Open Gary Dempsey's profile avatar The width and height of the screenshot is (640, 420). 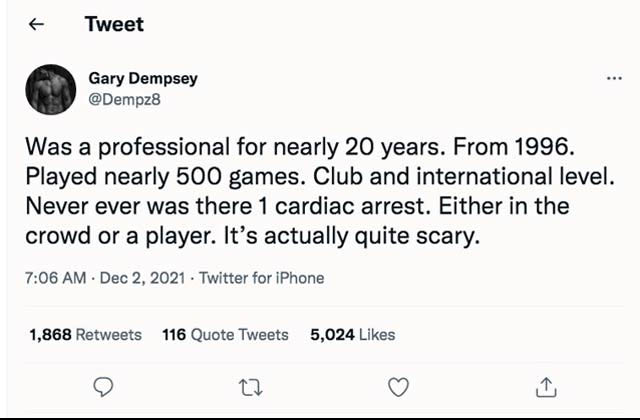click(50, 90)
